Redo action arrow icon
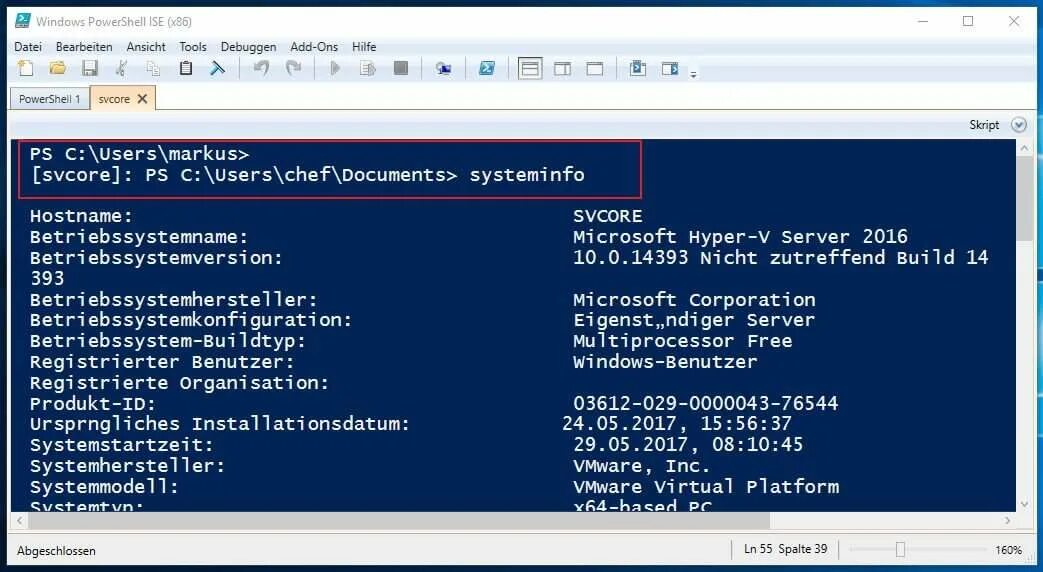 293,69
